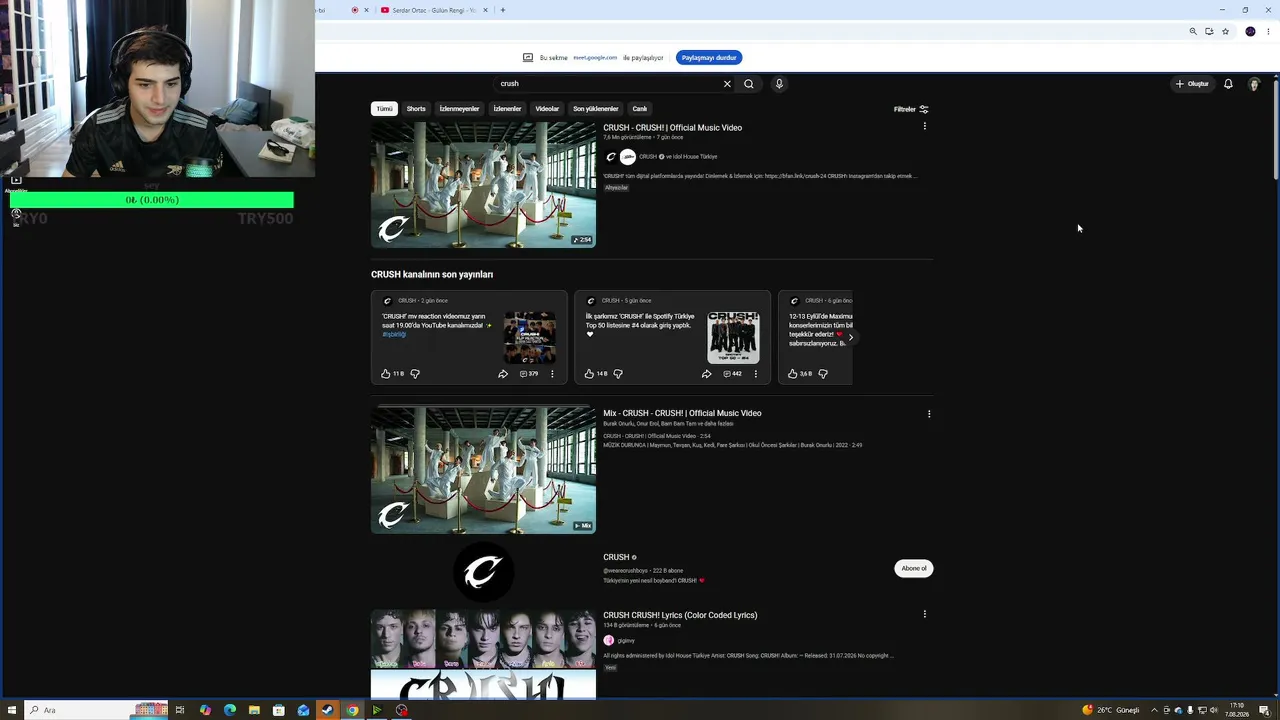Open the giginvy channel link

tap(626, 640)
